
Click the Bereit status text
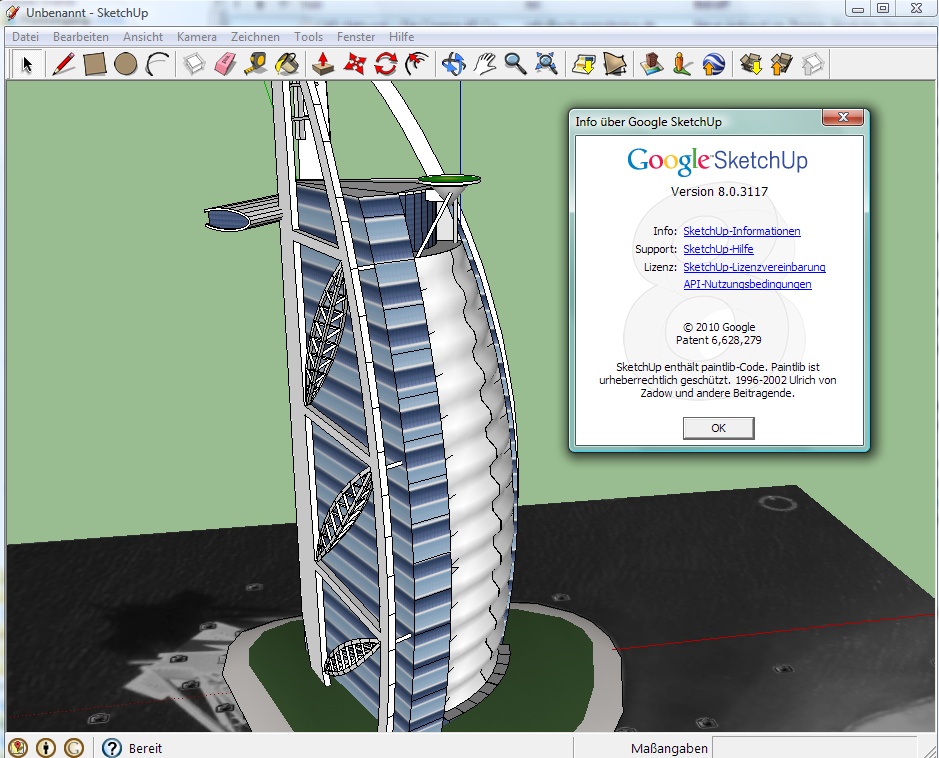click(x=146, y=748)
